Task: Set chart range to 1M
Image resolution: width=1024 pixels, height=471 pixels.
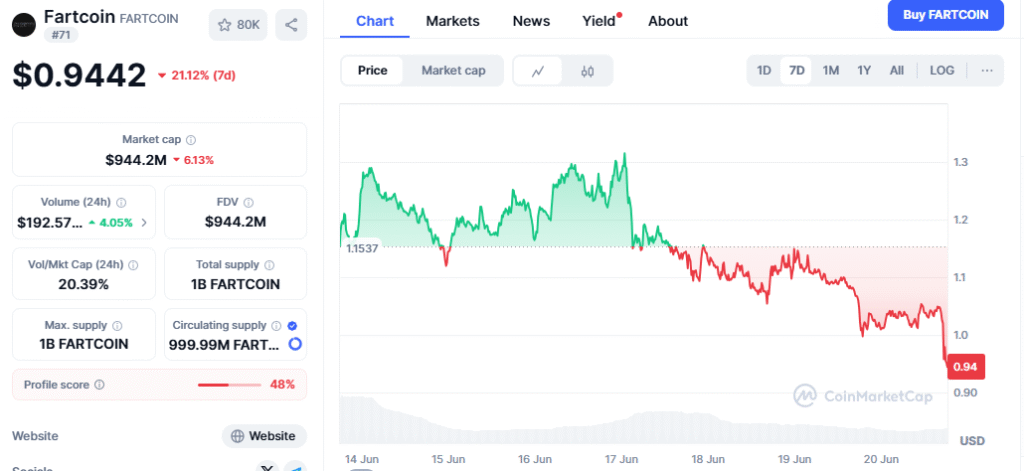Action: [x=831, y=71]
